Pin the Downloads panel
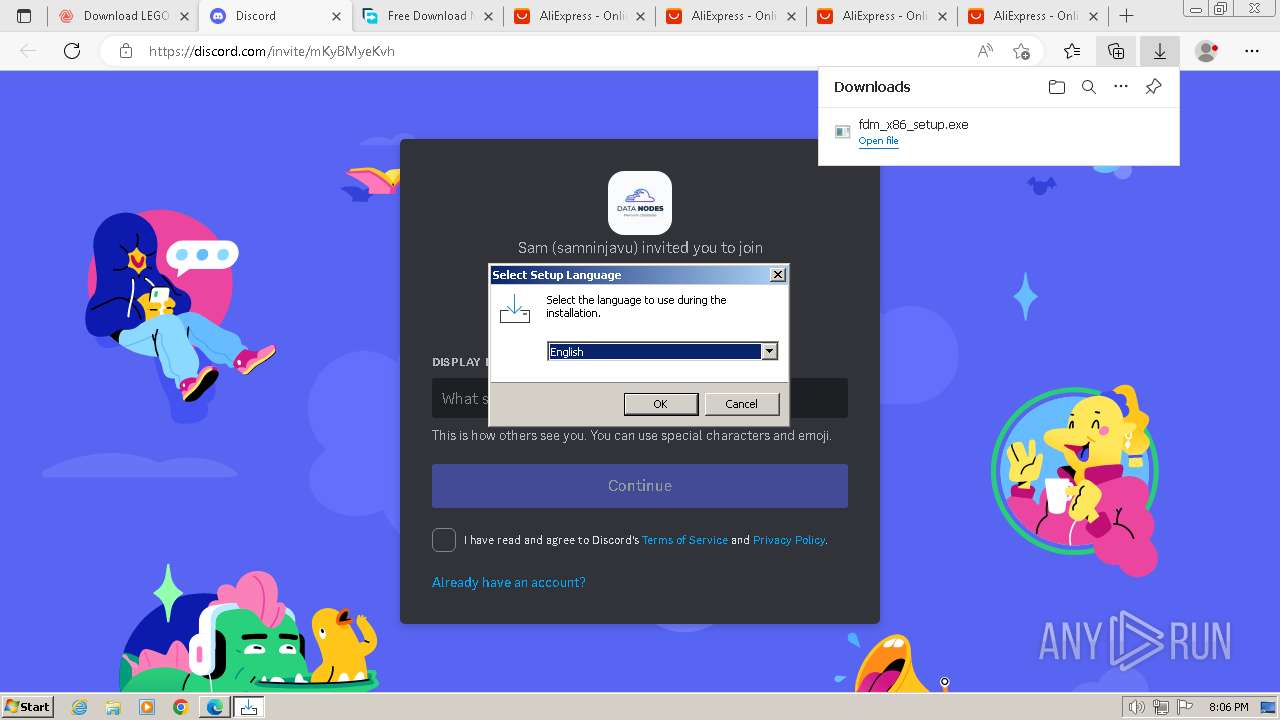Viewport: 1280px width, 720px height. click(1153, 87)
